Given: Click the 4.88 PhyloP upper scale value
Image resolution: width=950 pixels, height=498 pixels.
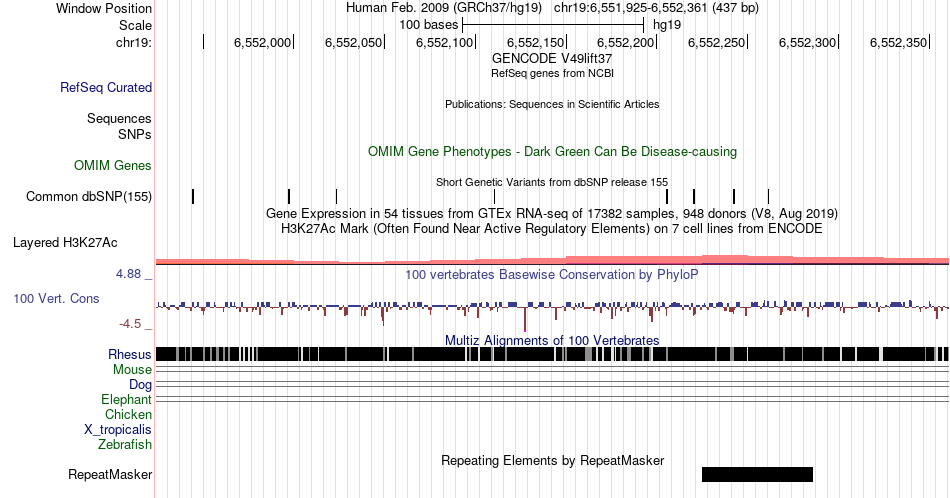Looking at the screenshot, I should click(128, 274).
